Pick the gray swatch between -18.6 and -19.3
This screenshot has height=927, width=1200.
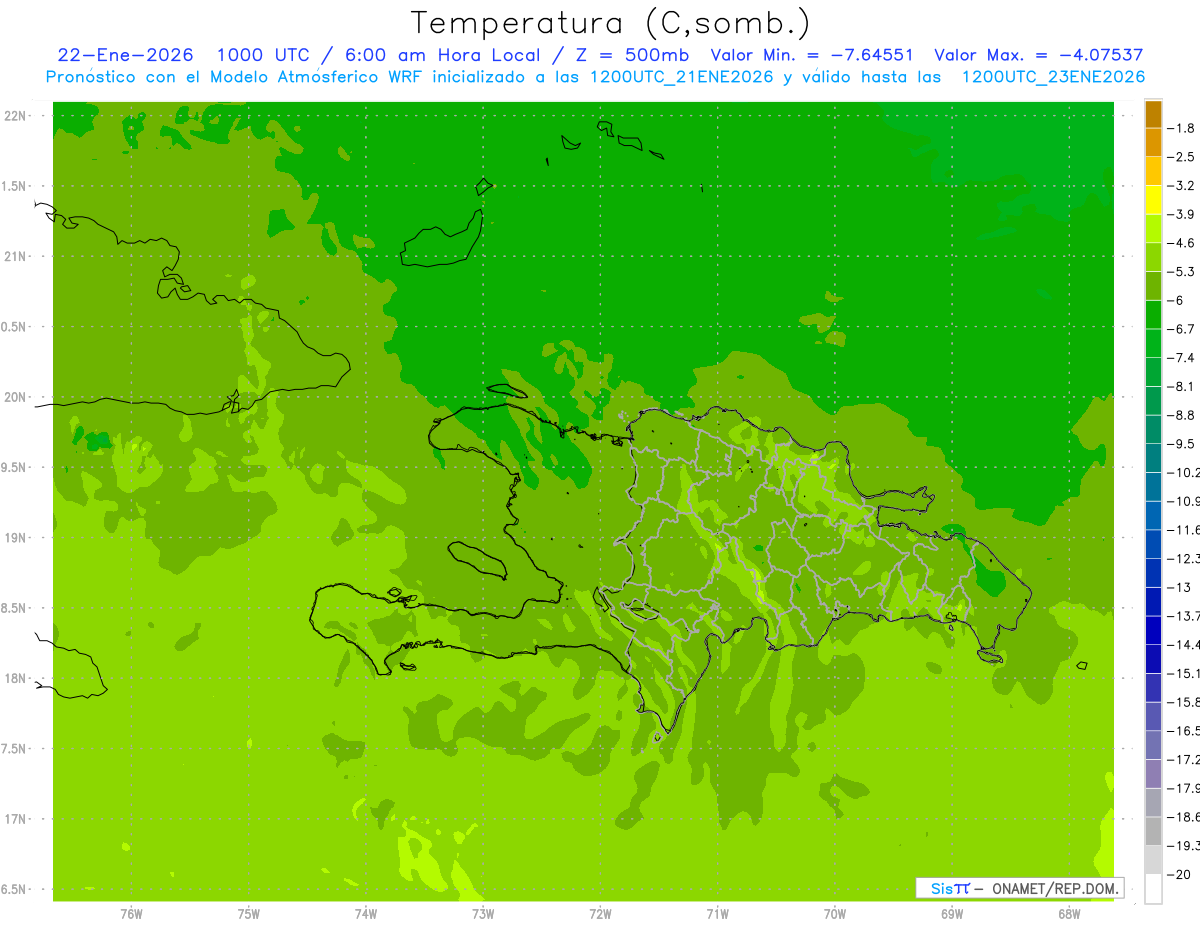(1153, 831)
